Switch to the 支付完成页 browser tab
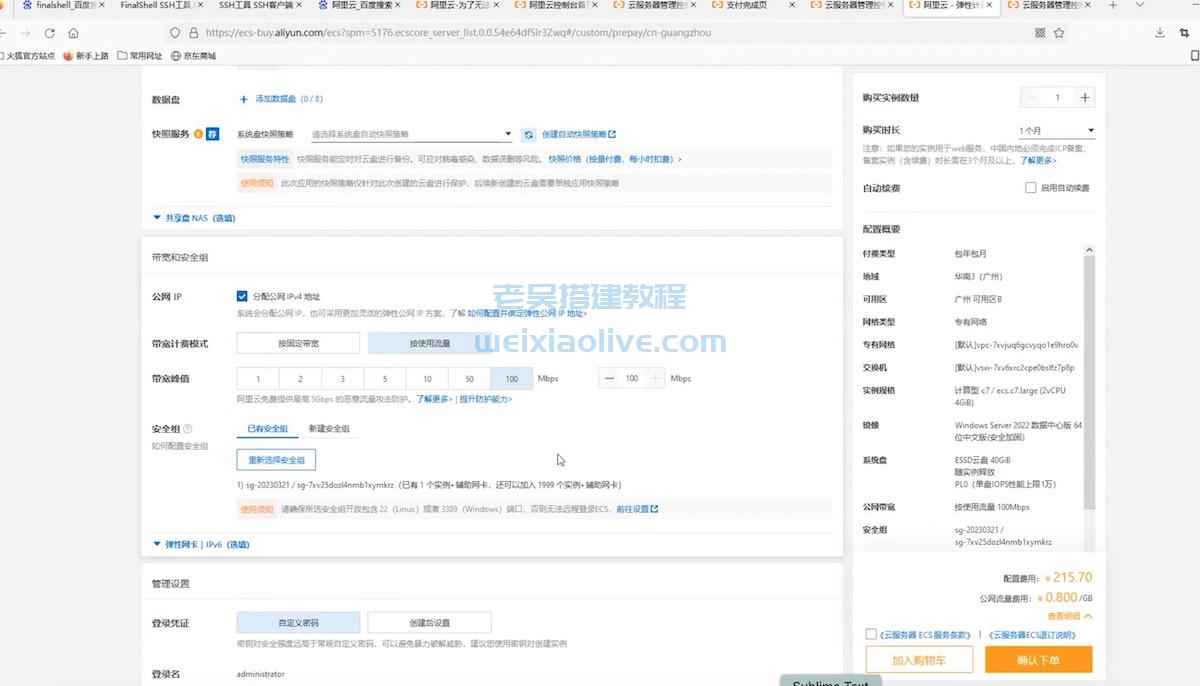 746,6
